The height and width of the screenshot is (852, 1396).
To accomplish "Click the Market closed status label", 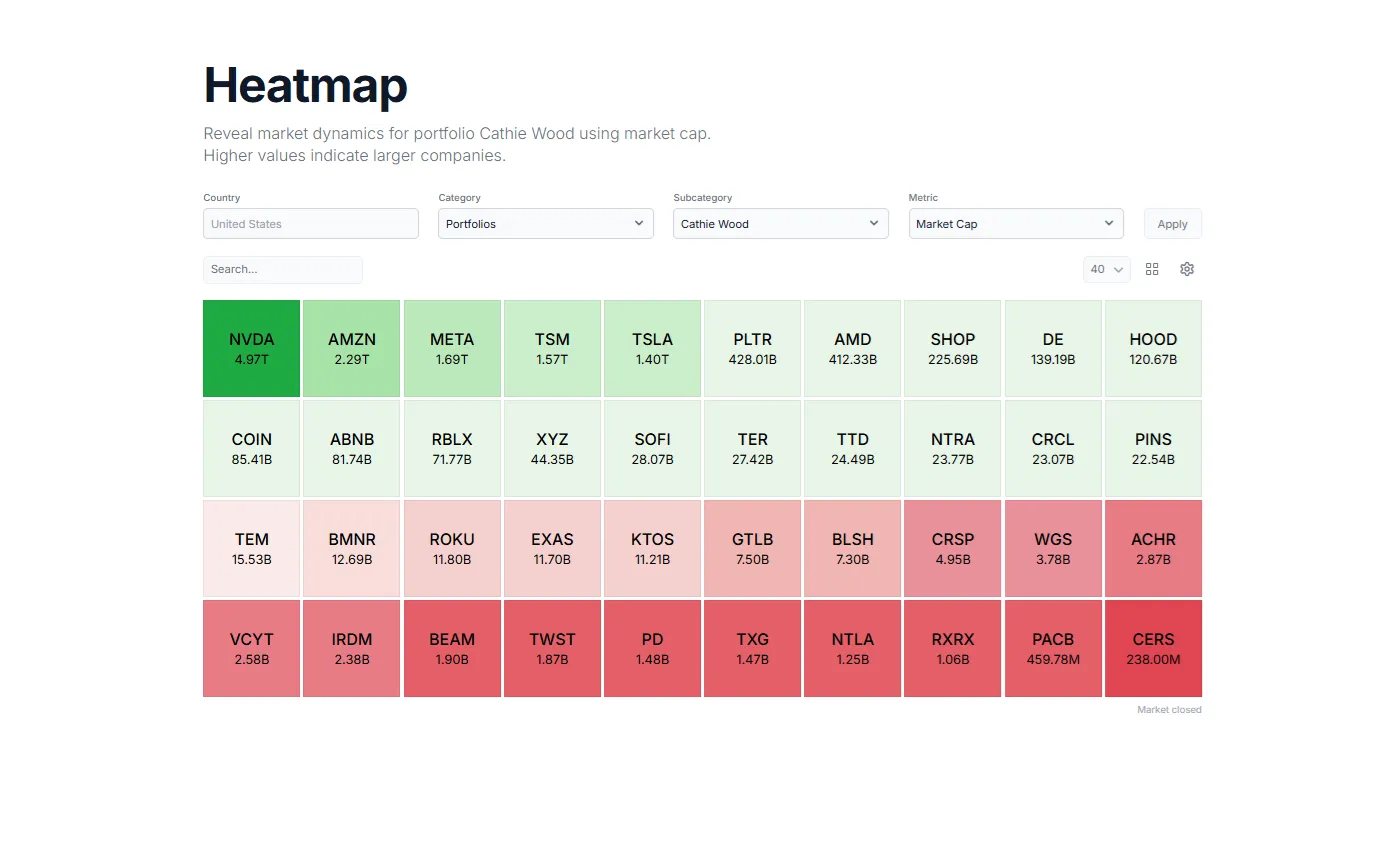I will [x=1169, y=709].
